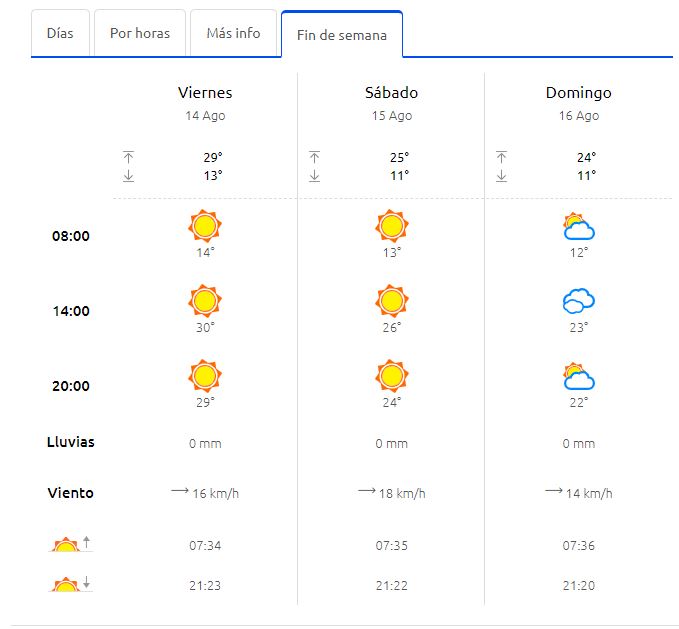Select the Domingo day heading
Viewport: 679px width, 629px height.
click(579, 93)
